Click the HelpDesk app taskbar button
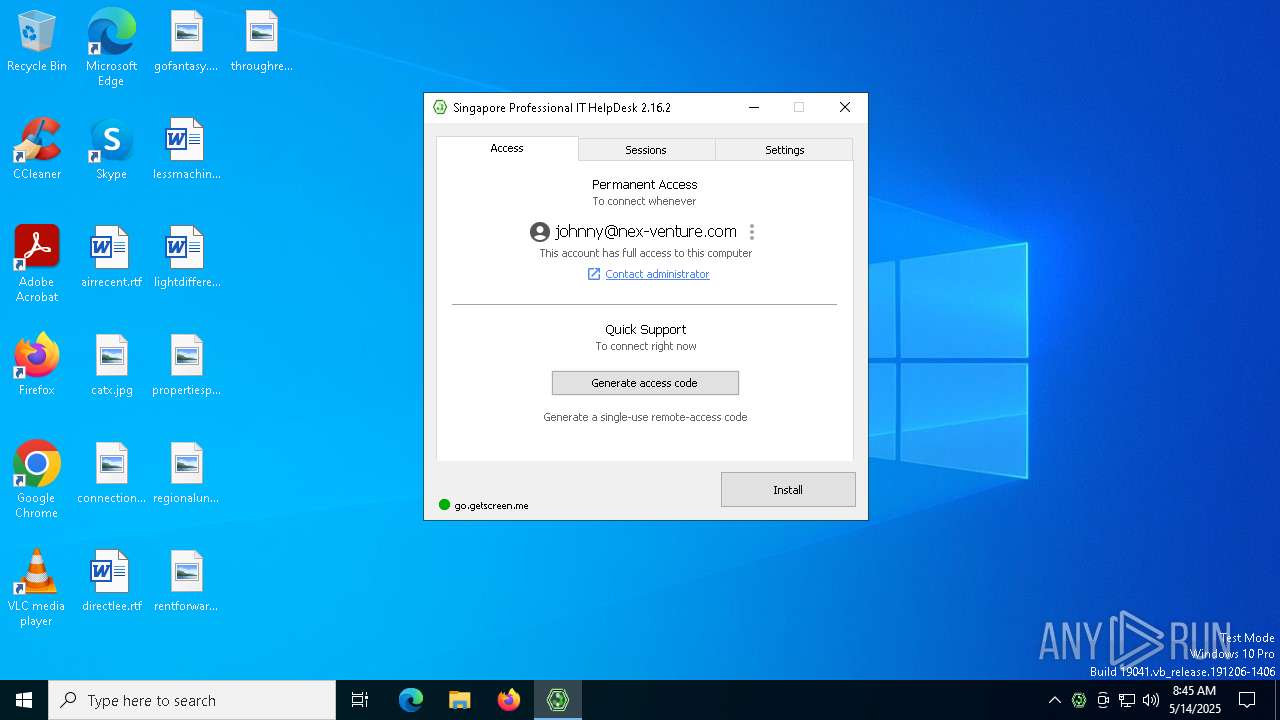Viewport: 1280px width, 720px height. point(558,700)
